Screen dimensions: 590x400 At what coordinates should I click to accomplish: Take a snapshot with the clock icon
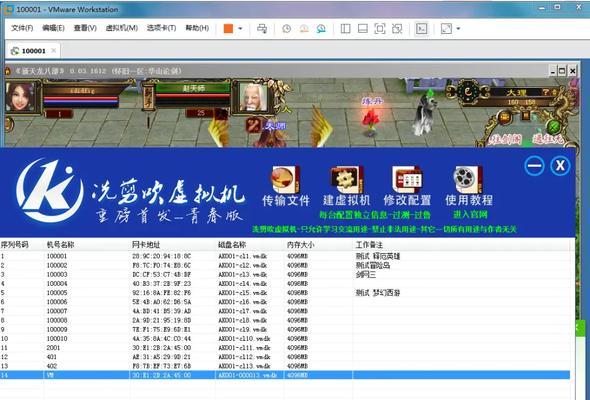(287, 29)
